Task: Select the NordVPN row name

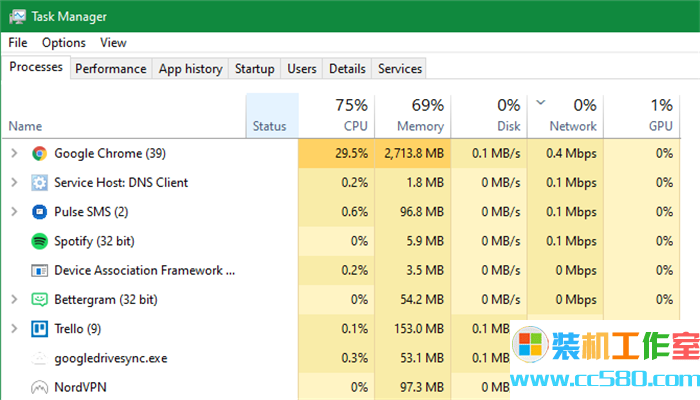Action: coord(80,387)
